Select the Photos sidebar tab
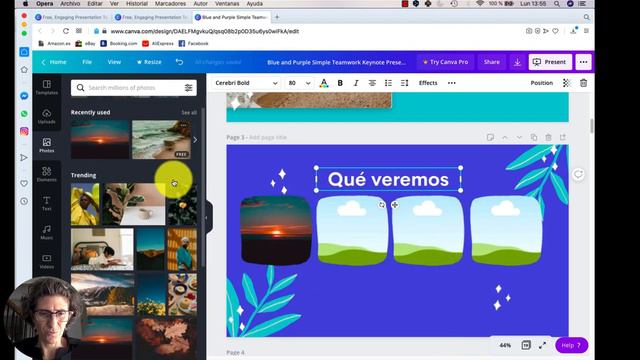Image resolution: width=640 pixels, height=360 pixels. pos(47,145)
